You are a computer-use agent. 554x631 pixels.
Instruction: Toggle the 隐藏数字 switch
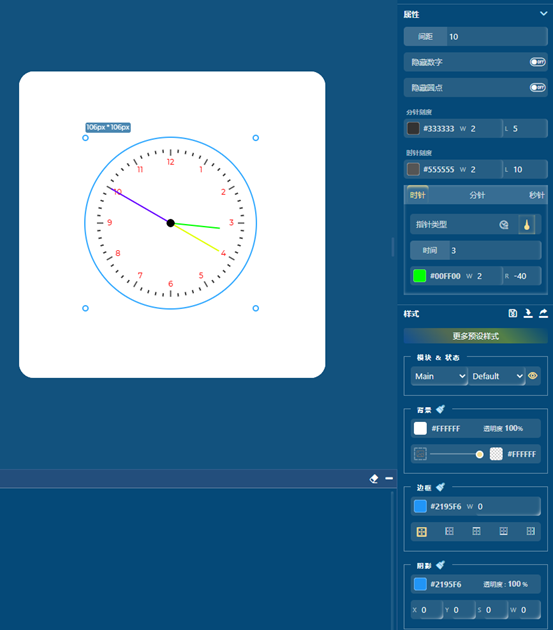(x=538, y=62)
